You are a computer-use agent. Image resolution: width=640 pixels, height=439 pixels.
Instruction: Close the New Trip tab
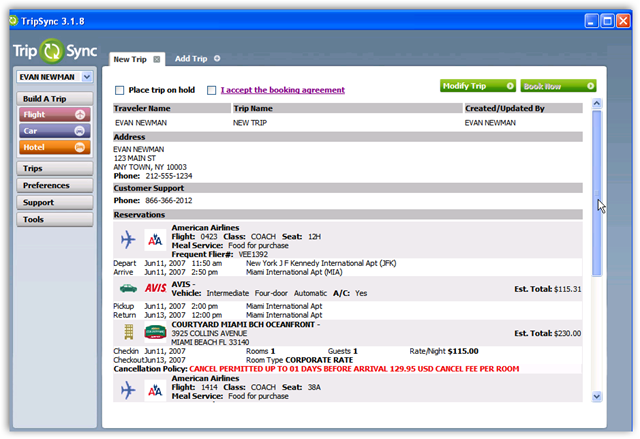(x=156, y=59)
